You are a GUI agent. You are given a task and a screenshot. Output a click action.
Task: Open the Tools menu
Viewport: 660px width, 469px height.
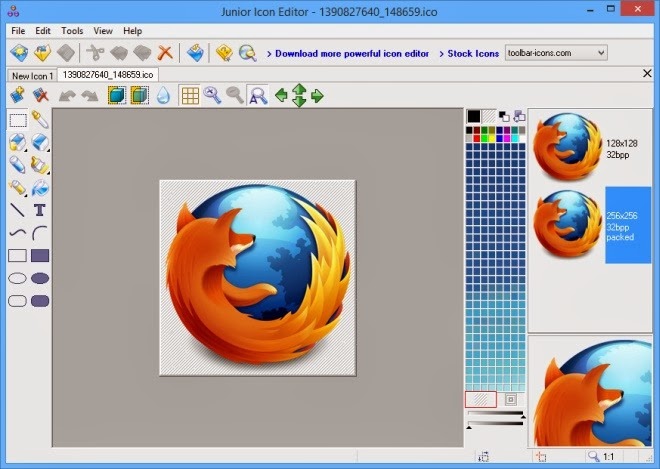(72, 31)
